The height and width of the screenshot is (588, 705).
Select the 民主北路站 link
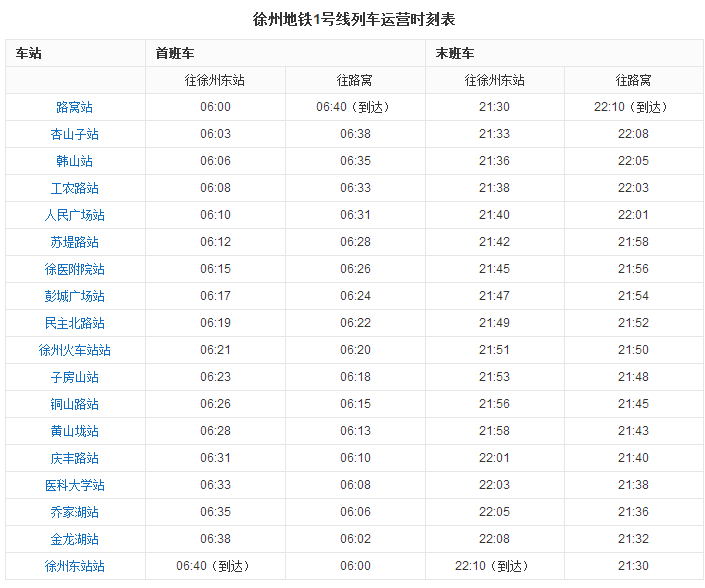tap(75, 323)
